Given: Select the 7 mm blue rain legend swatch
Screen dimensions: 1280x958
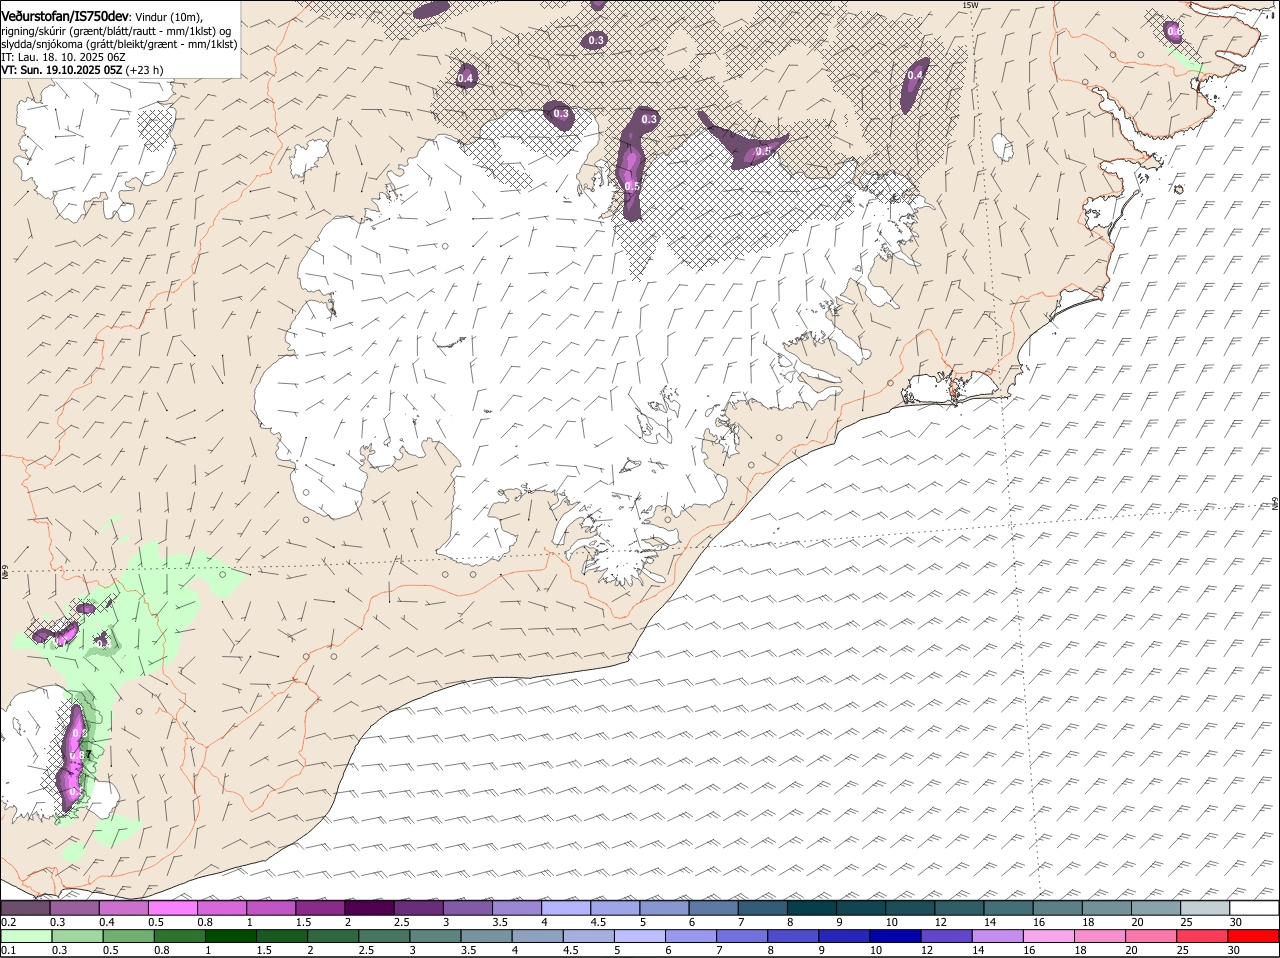Looking at the screenshot, I should [x=742, y=936].
